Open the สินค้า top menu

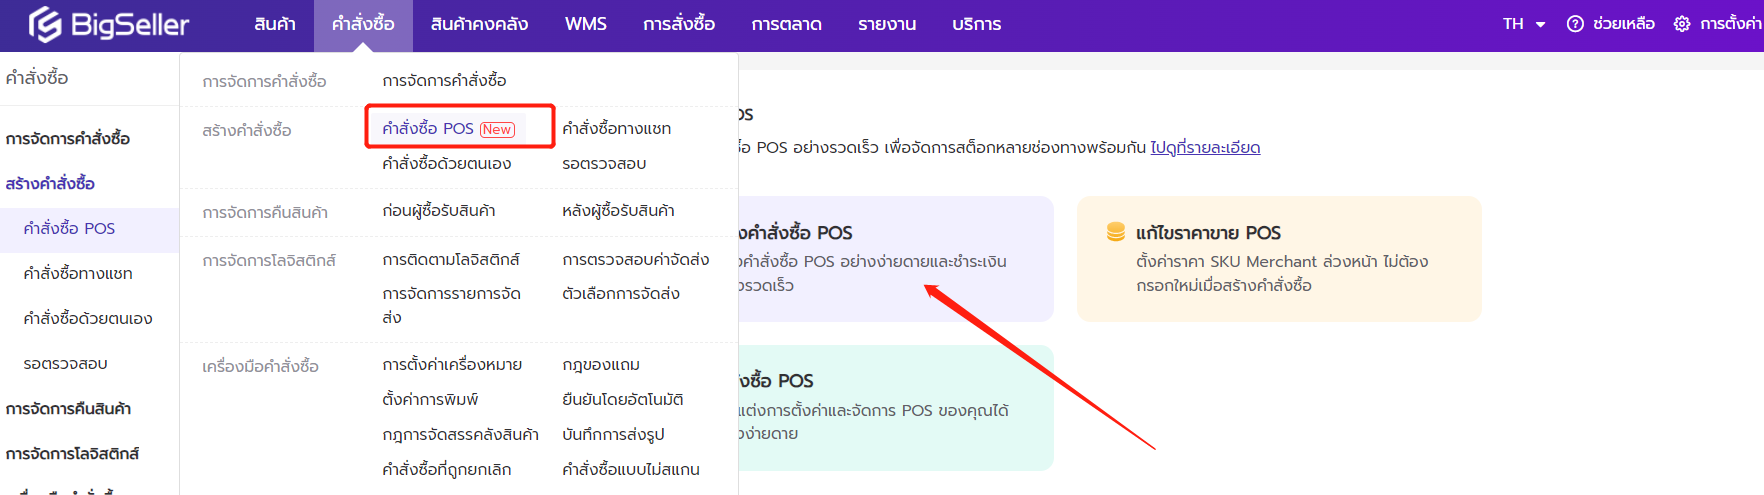tap(275, 24)
